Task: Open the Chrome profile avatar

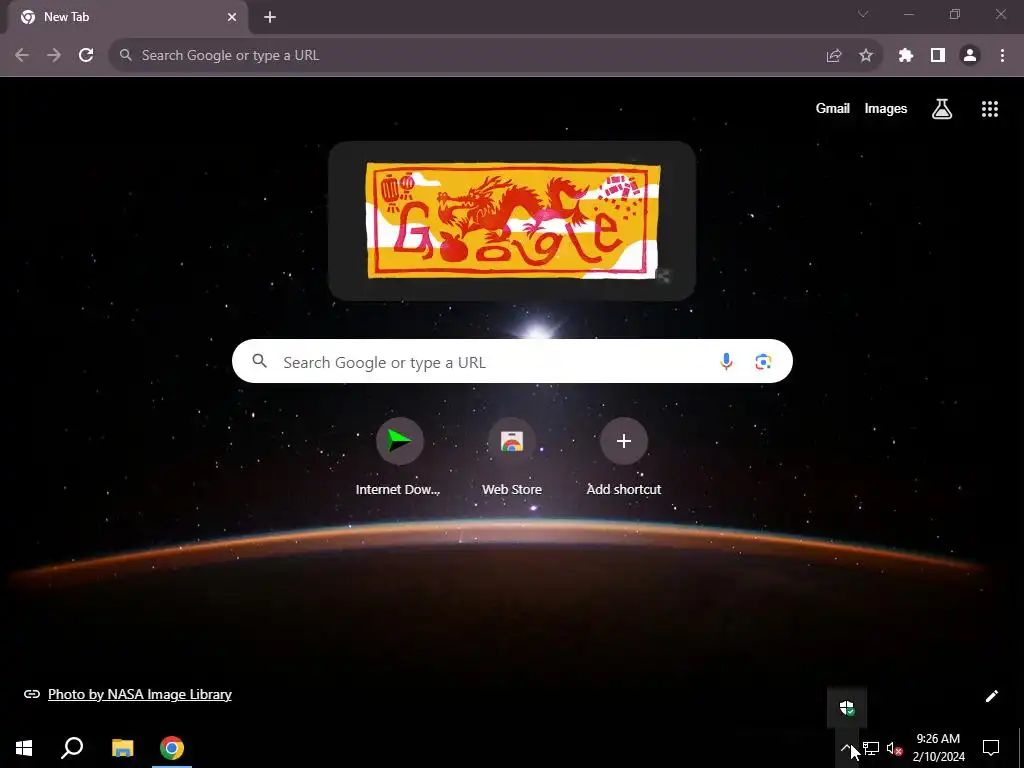Action: click(x=970, y=56)
